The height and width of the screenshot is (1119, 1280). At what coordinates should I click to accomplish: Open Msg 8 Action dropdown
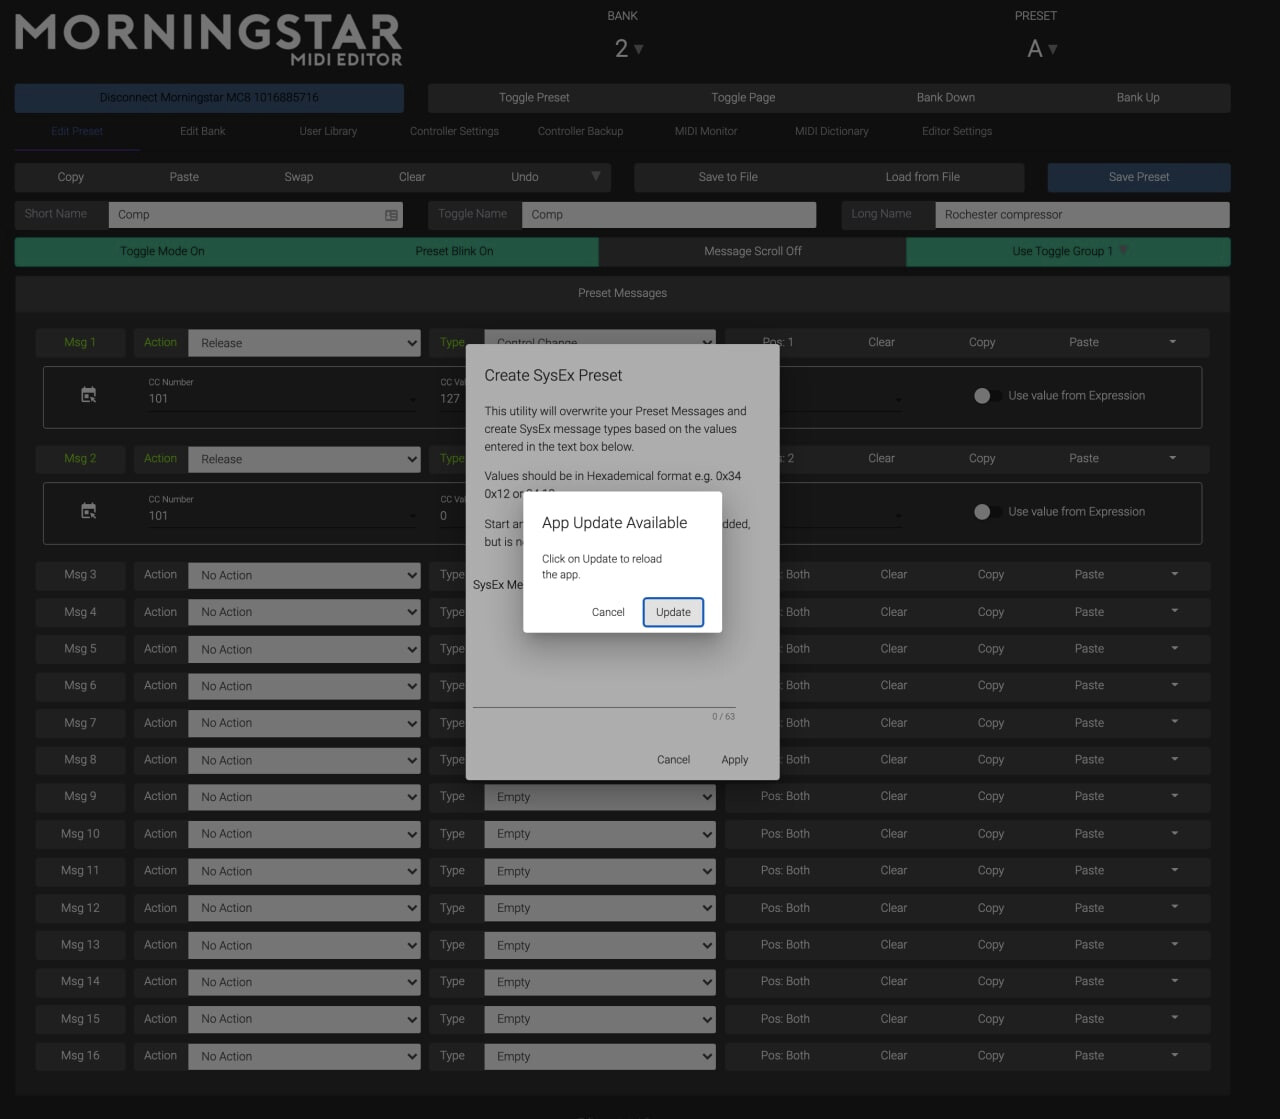(304, 760)
